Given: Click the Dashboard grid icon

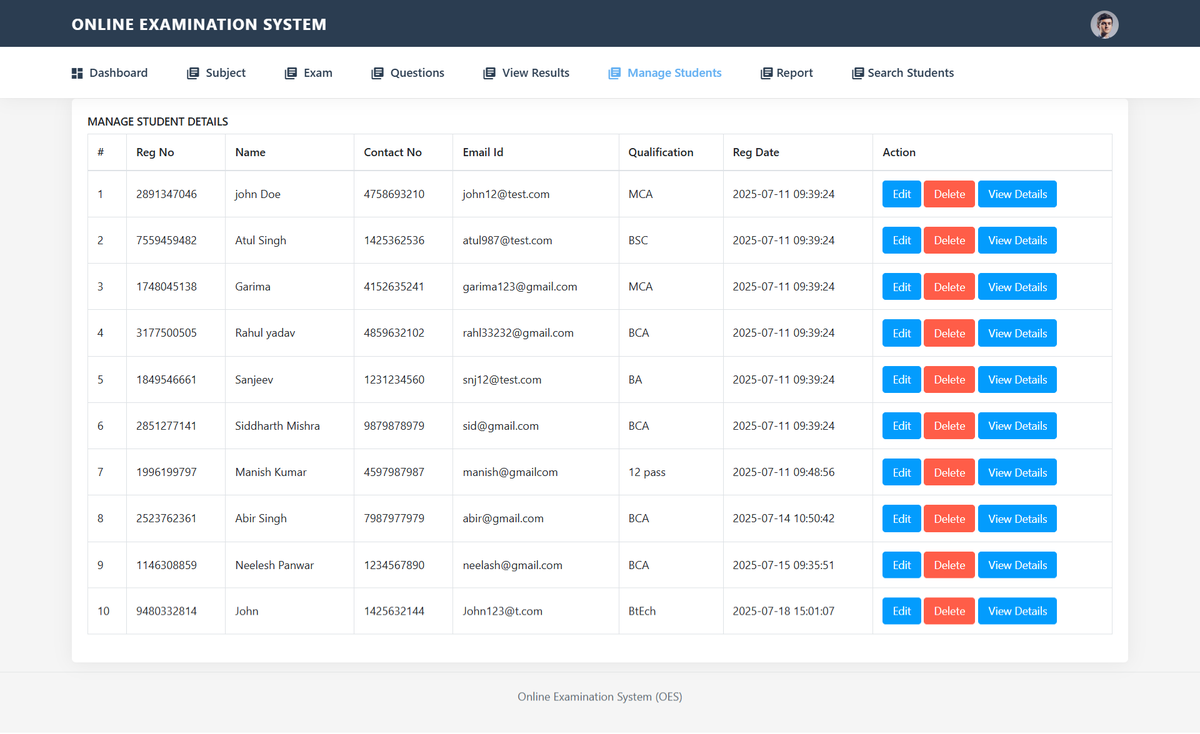Looking at the screenshot, I should click(77, 73).
